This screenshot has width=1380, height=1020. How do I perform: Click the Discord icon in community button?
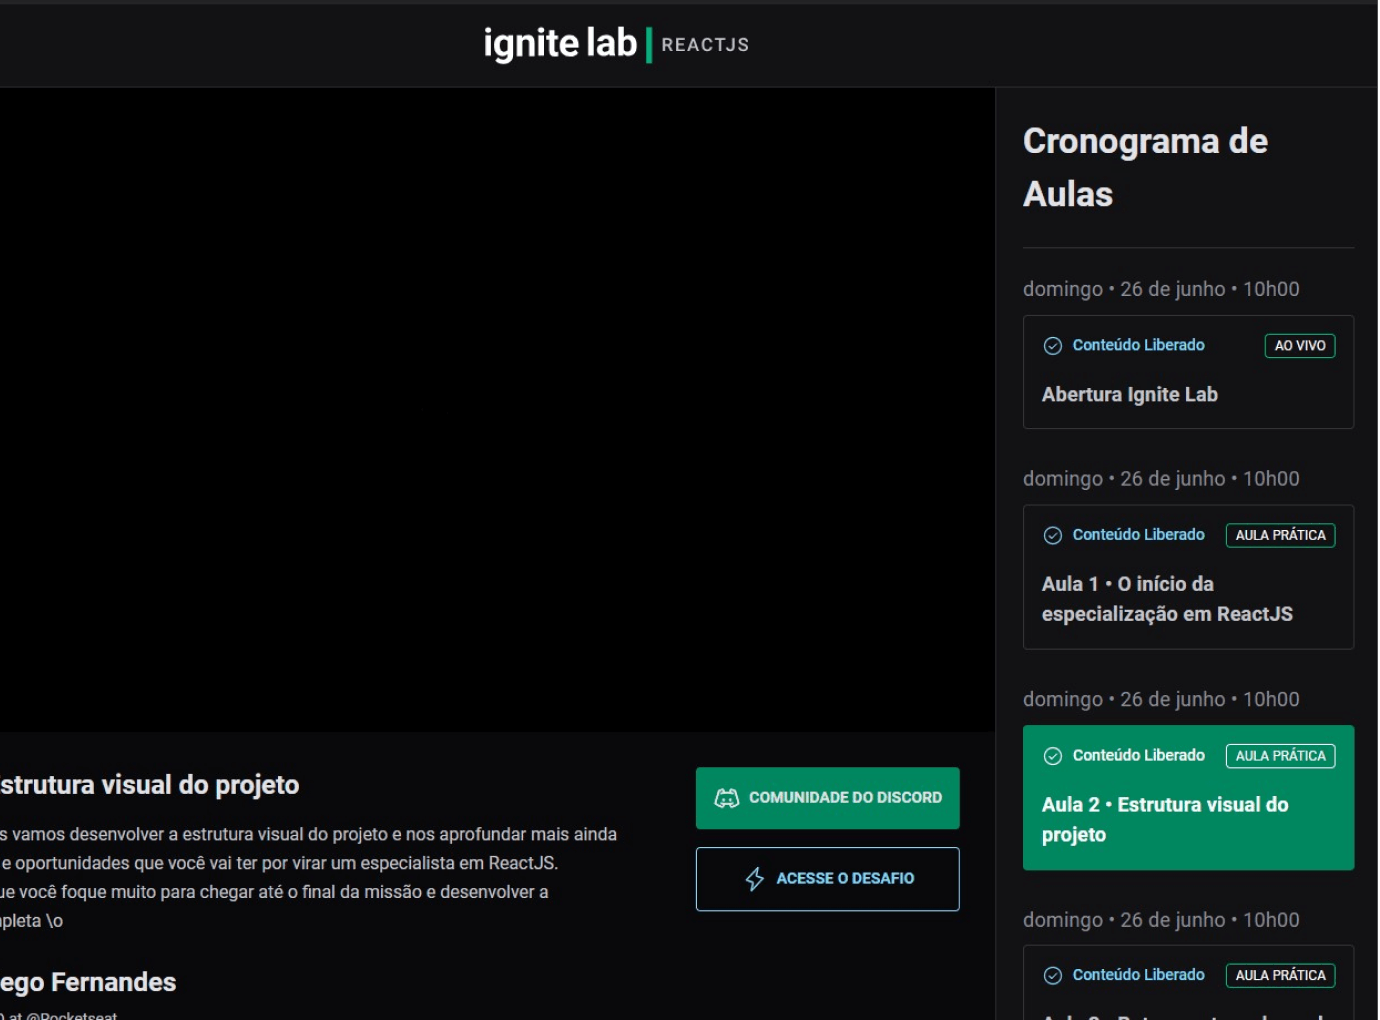pos(727,798)
